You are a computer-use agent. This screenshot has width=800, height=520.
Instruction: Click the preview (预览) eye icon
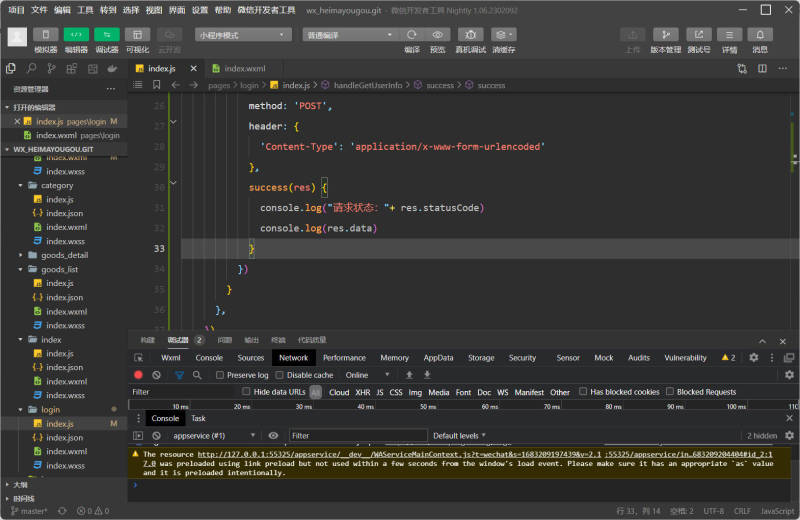coord(437,34)
